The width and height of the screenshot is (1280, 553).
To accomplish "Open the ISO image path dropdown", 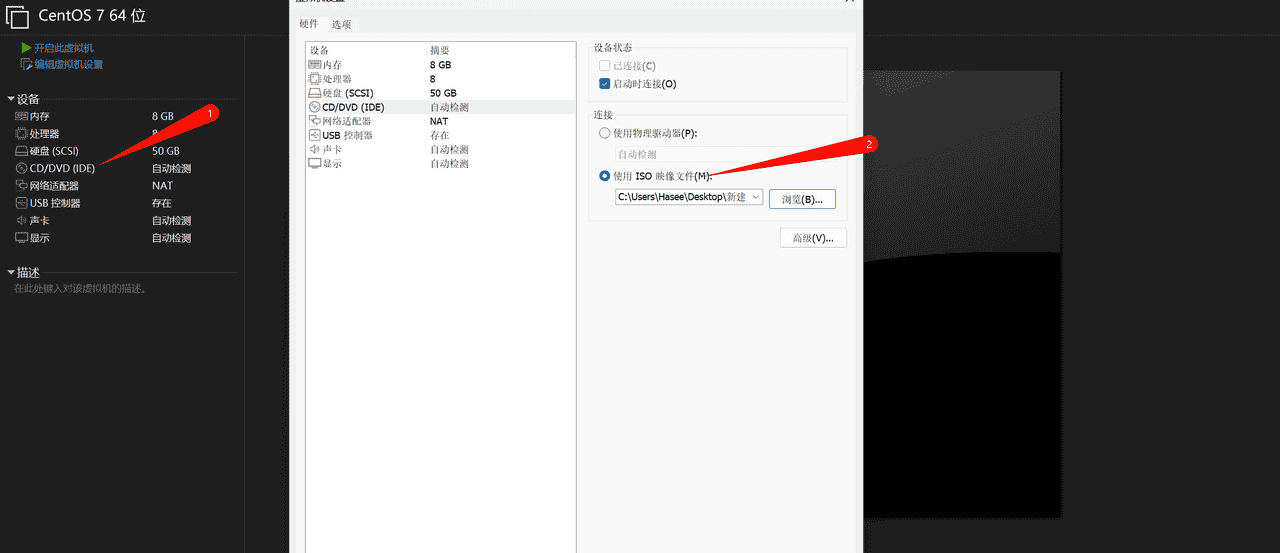I will point(755,198).
